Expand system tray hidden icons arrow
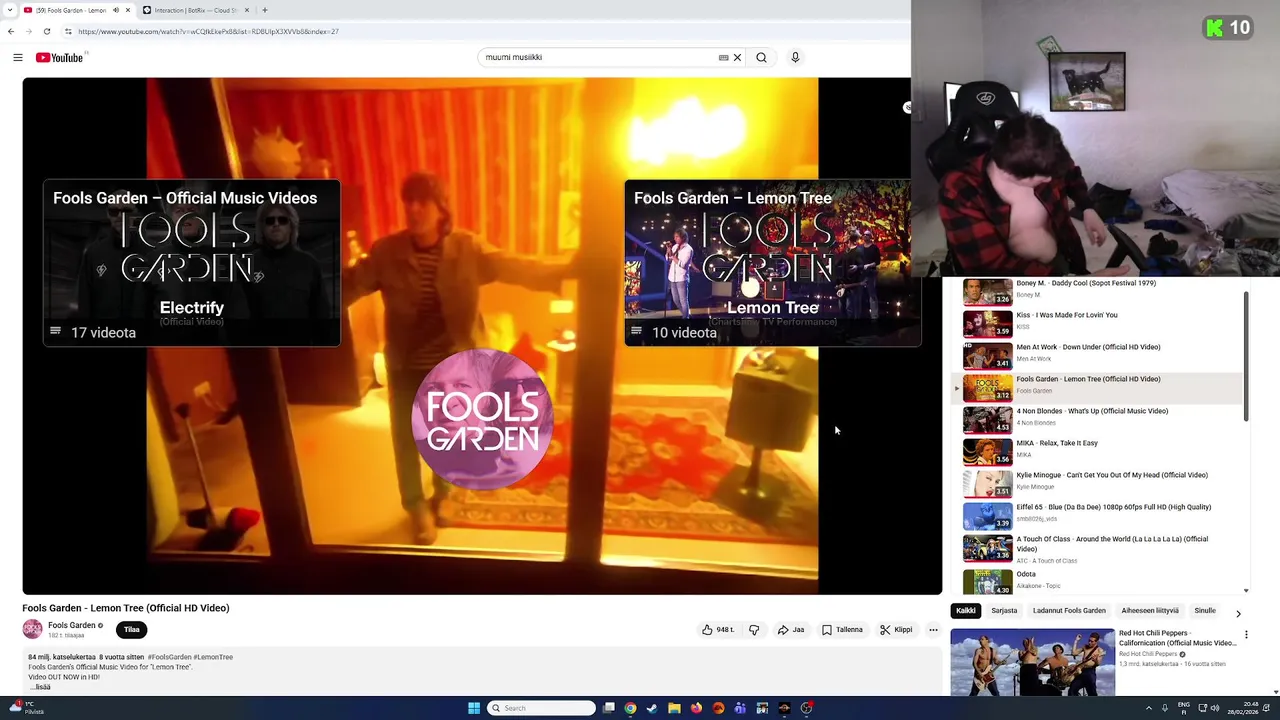The image size is (1280, 720). 1149,708
